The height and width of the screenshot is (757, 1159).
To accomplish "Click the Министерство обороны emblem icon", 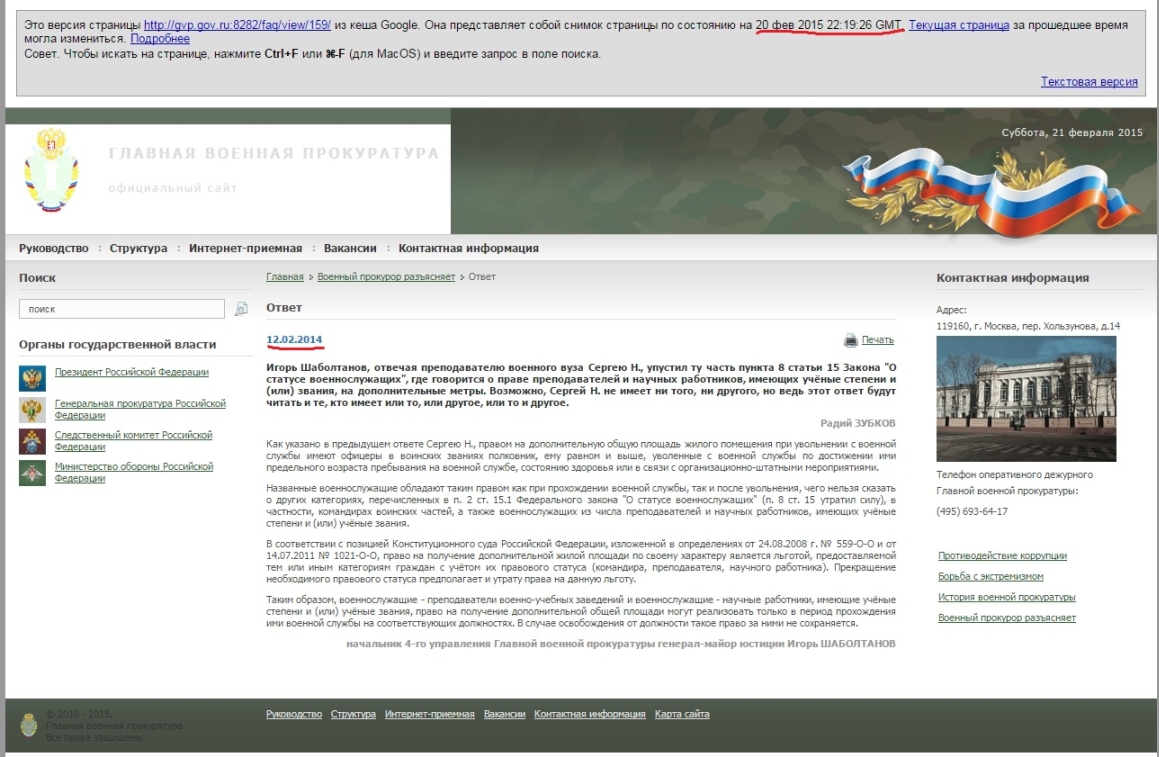I will coord(32,473).
